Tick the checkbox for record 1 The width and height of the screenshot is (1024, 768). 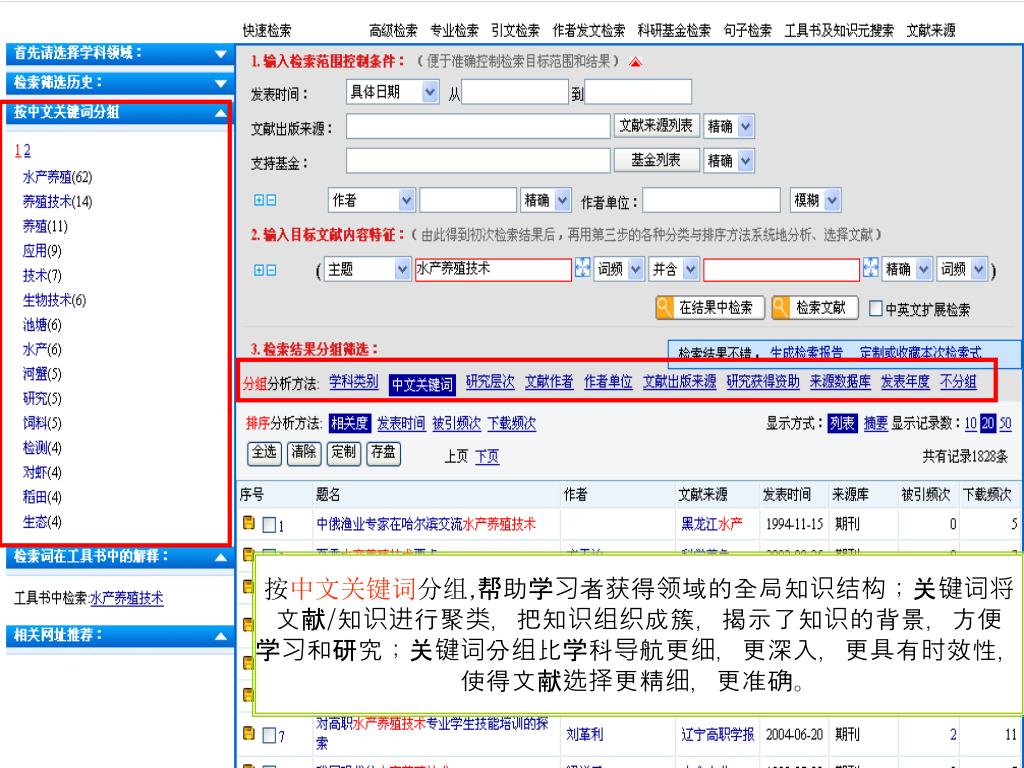[268, 524]
